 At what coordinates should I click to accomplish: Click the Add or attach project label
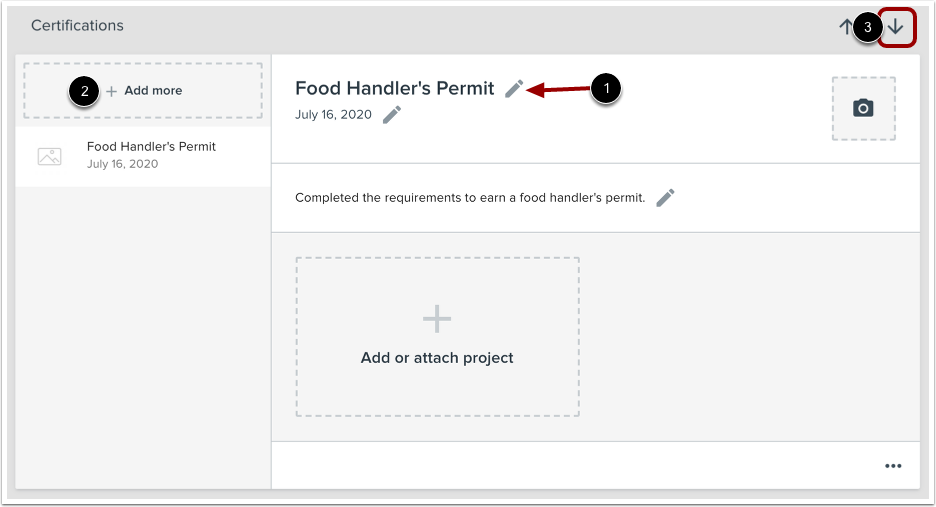pyautogui.click(x=437, y=358)
